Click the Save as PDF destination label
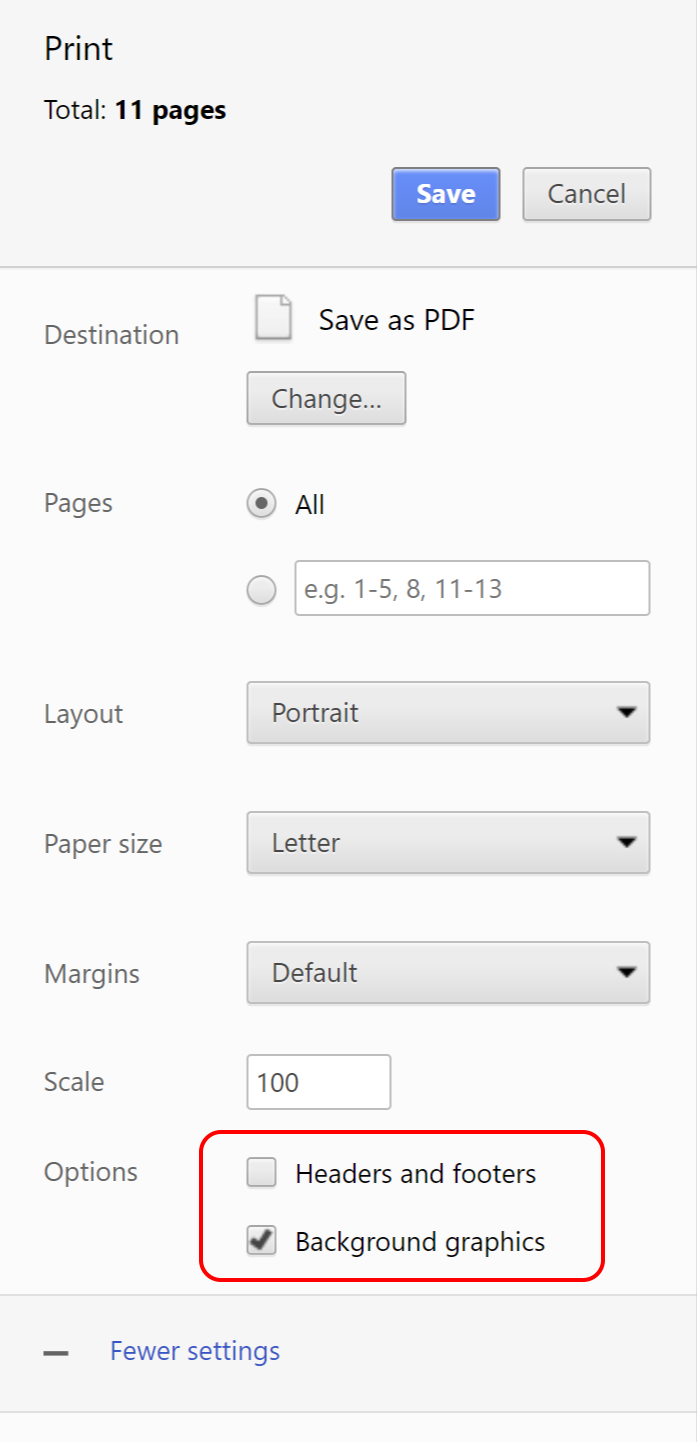 click(397, 320)
